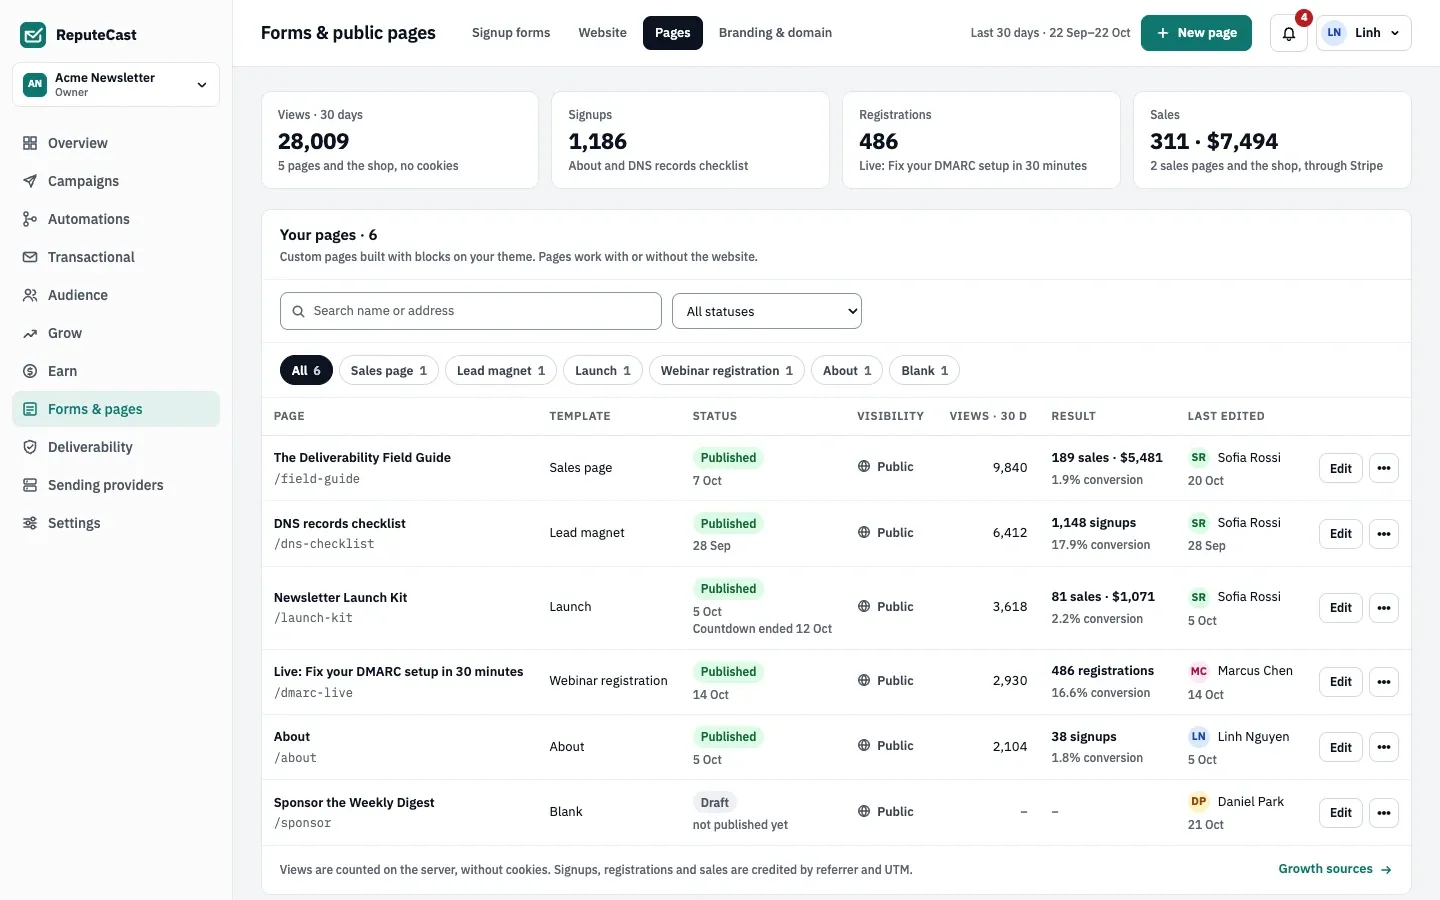
Task: Select the All 6 filter chip
Action: coord(306,370)
